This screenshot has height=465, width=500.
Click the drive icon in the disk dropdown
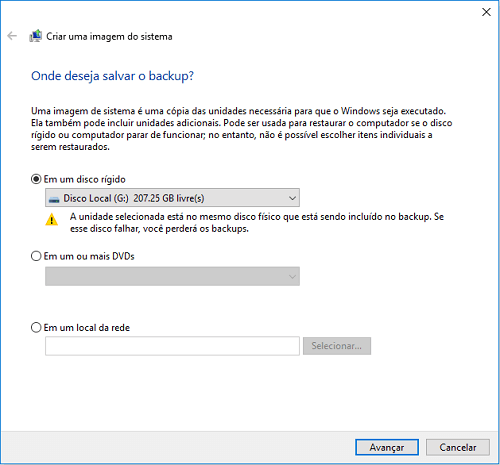[x=54, y=199]
